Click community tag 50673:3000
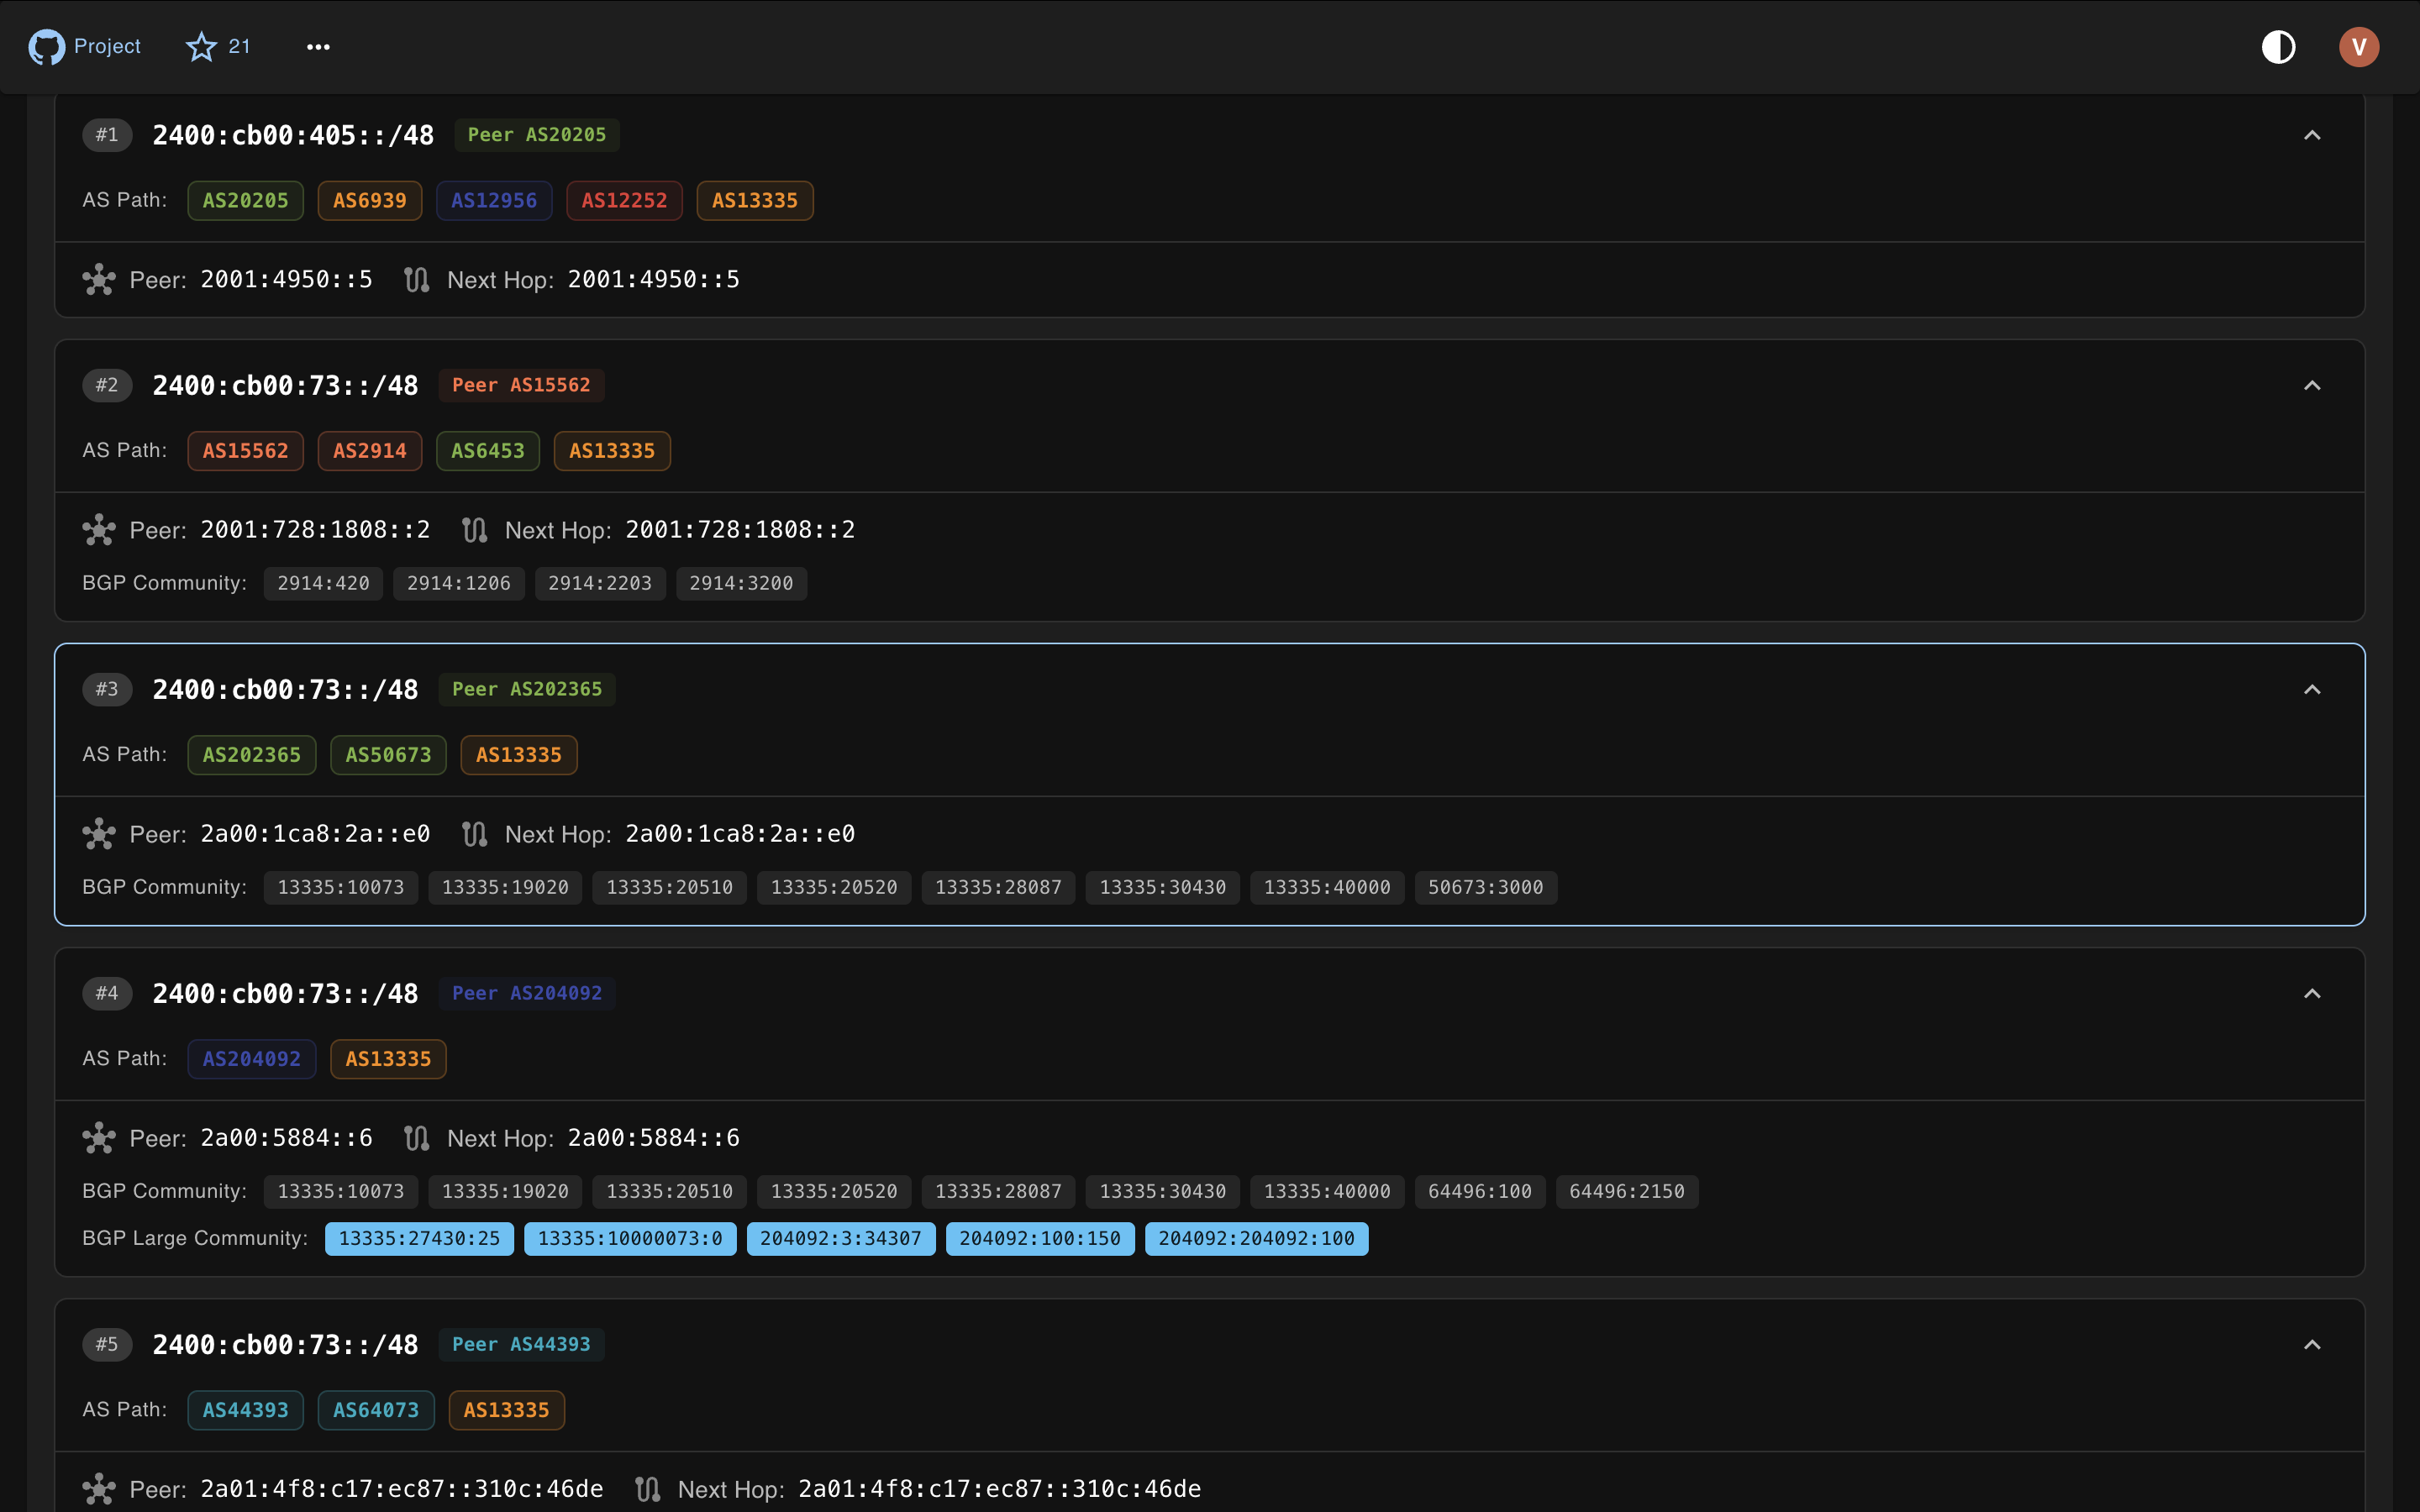The height and width of the screenshot is (1512, 2420). tap(1486, 887)
